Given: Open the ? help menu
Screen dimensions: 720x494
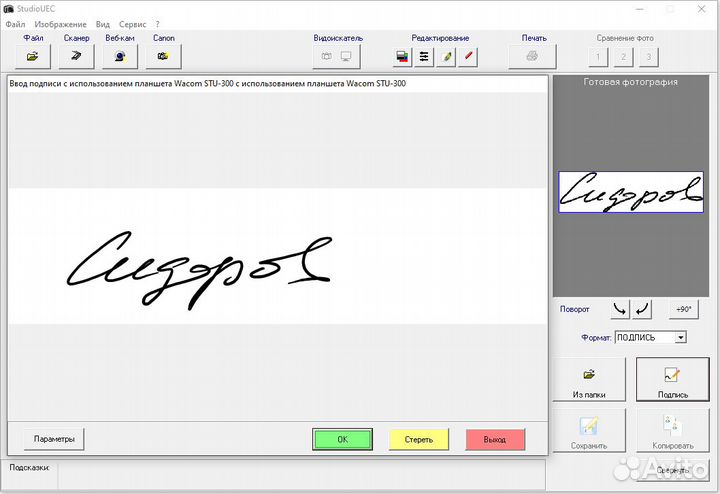Looking at the screenshot, I should (x=158, y=24).
